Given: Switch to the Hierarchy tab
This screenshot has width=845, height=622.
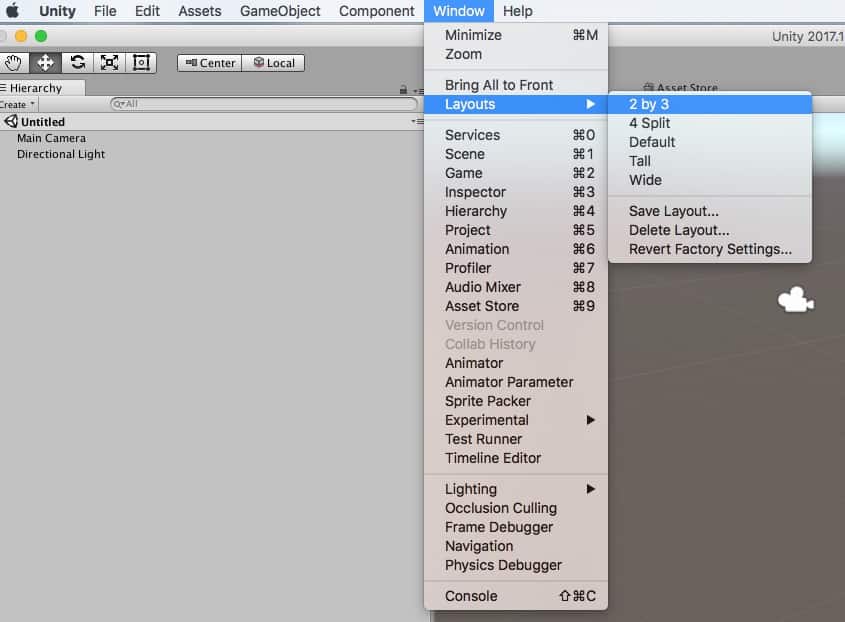Looking at the screenshot, I should click(41, 88).
